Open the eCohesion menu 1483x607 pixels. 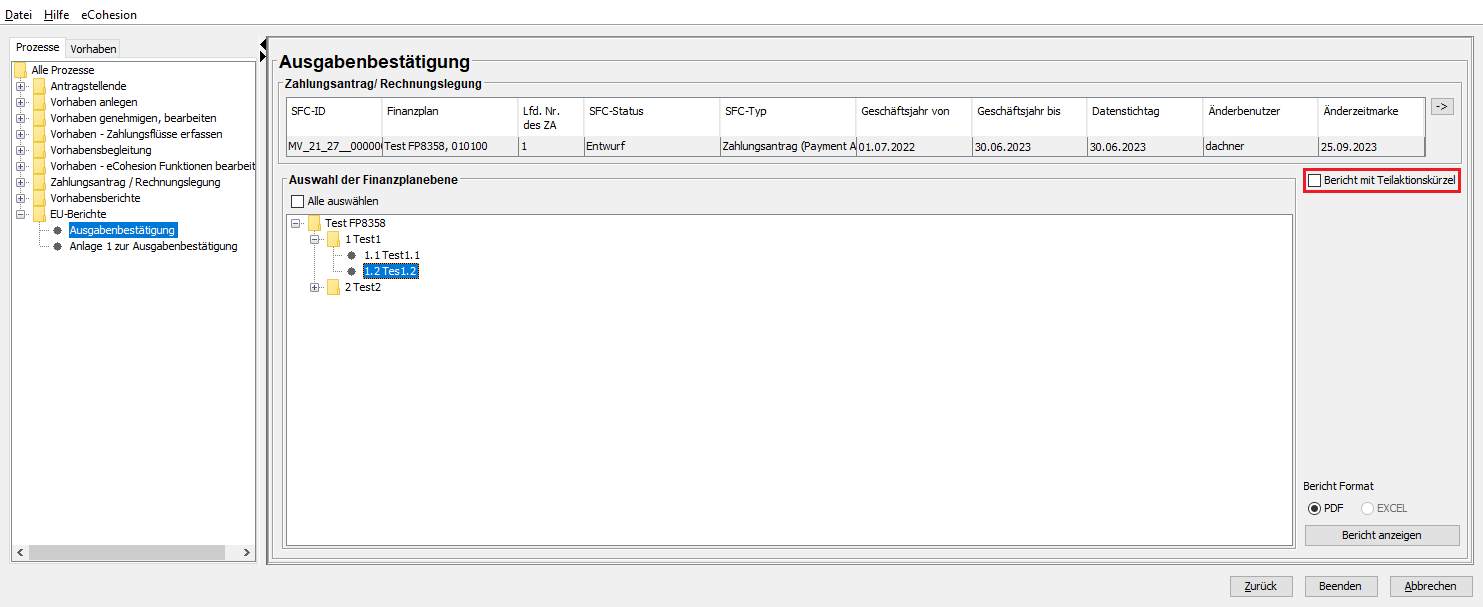coord(109,15)
